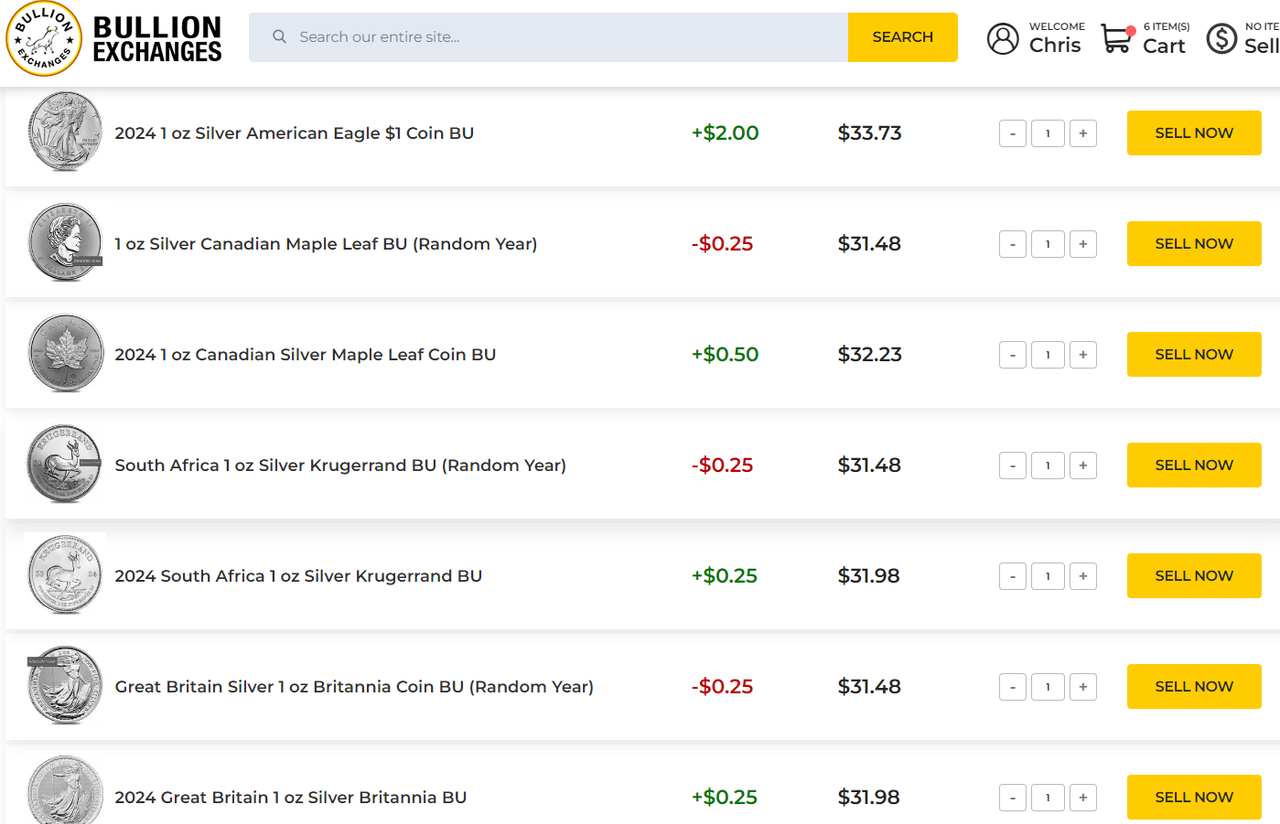Open the Krugerrand Random Year coin thumbnail
The image size is (1280, 824).
click(x=65, y=464)
